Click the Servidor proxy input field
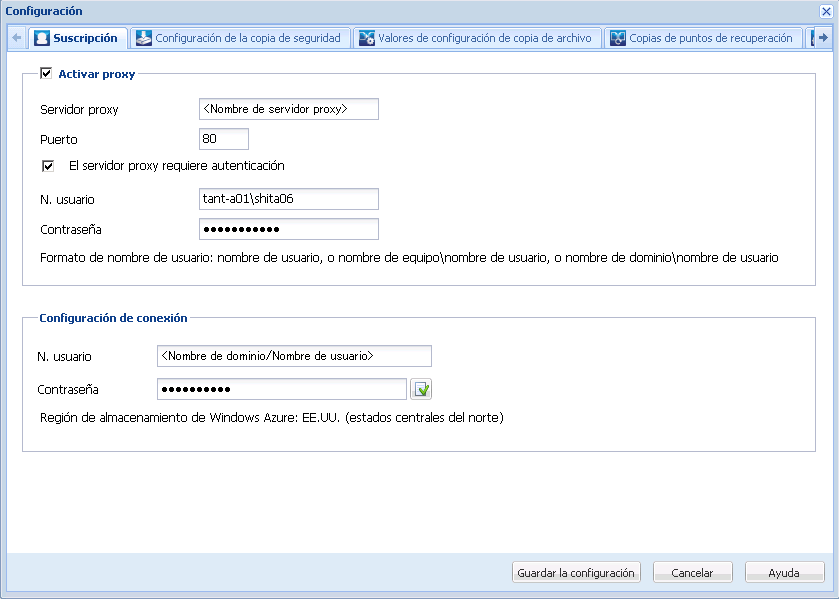The image size is (839, 599). coord(289,109)
